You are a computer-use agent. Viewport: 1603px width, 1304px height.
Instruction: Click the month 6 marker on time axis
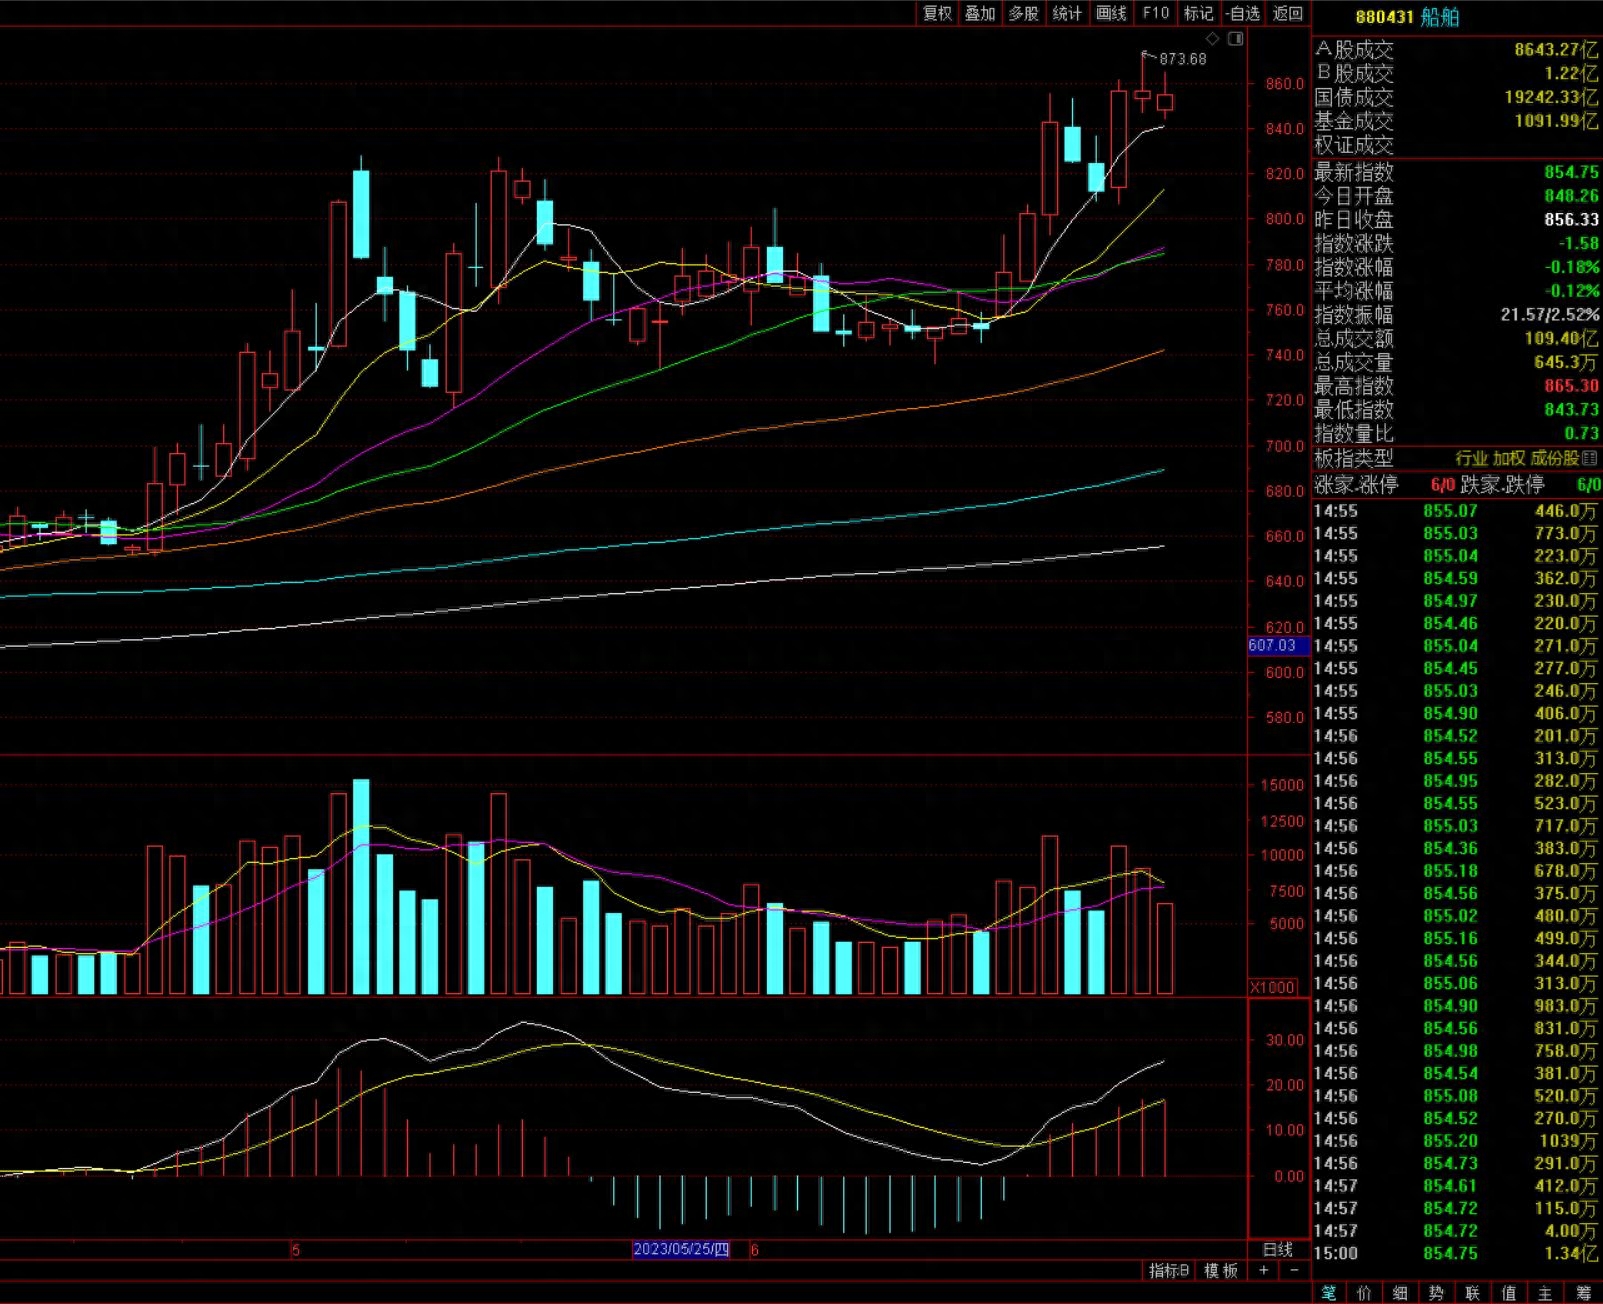[755, 1250]
